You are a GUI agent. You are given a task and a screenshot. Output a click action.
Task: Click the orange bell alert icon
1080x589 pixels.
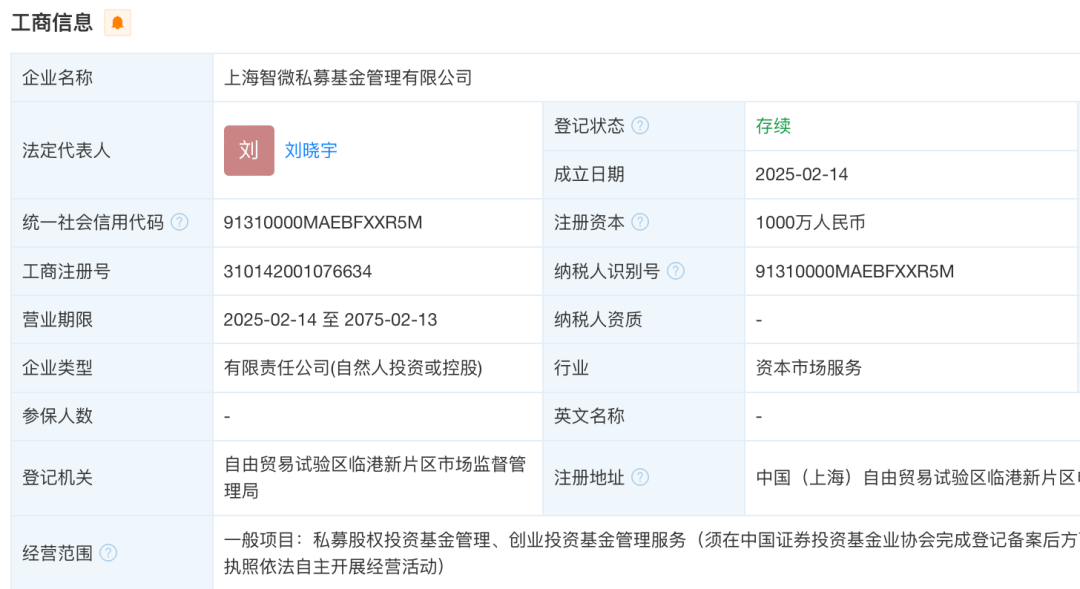pos(117,23)
